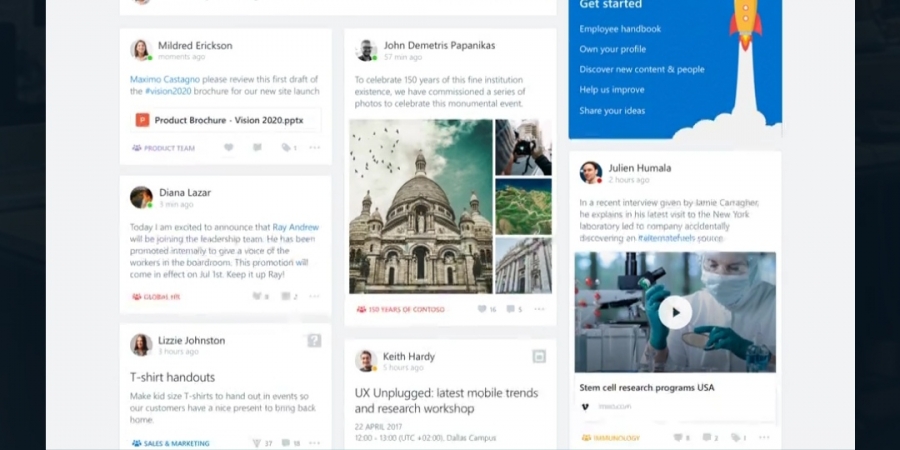The height and width of the screenshot is (450, 900).
Task: Open the large cathedral photo
Action: [x=420, y=207]
